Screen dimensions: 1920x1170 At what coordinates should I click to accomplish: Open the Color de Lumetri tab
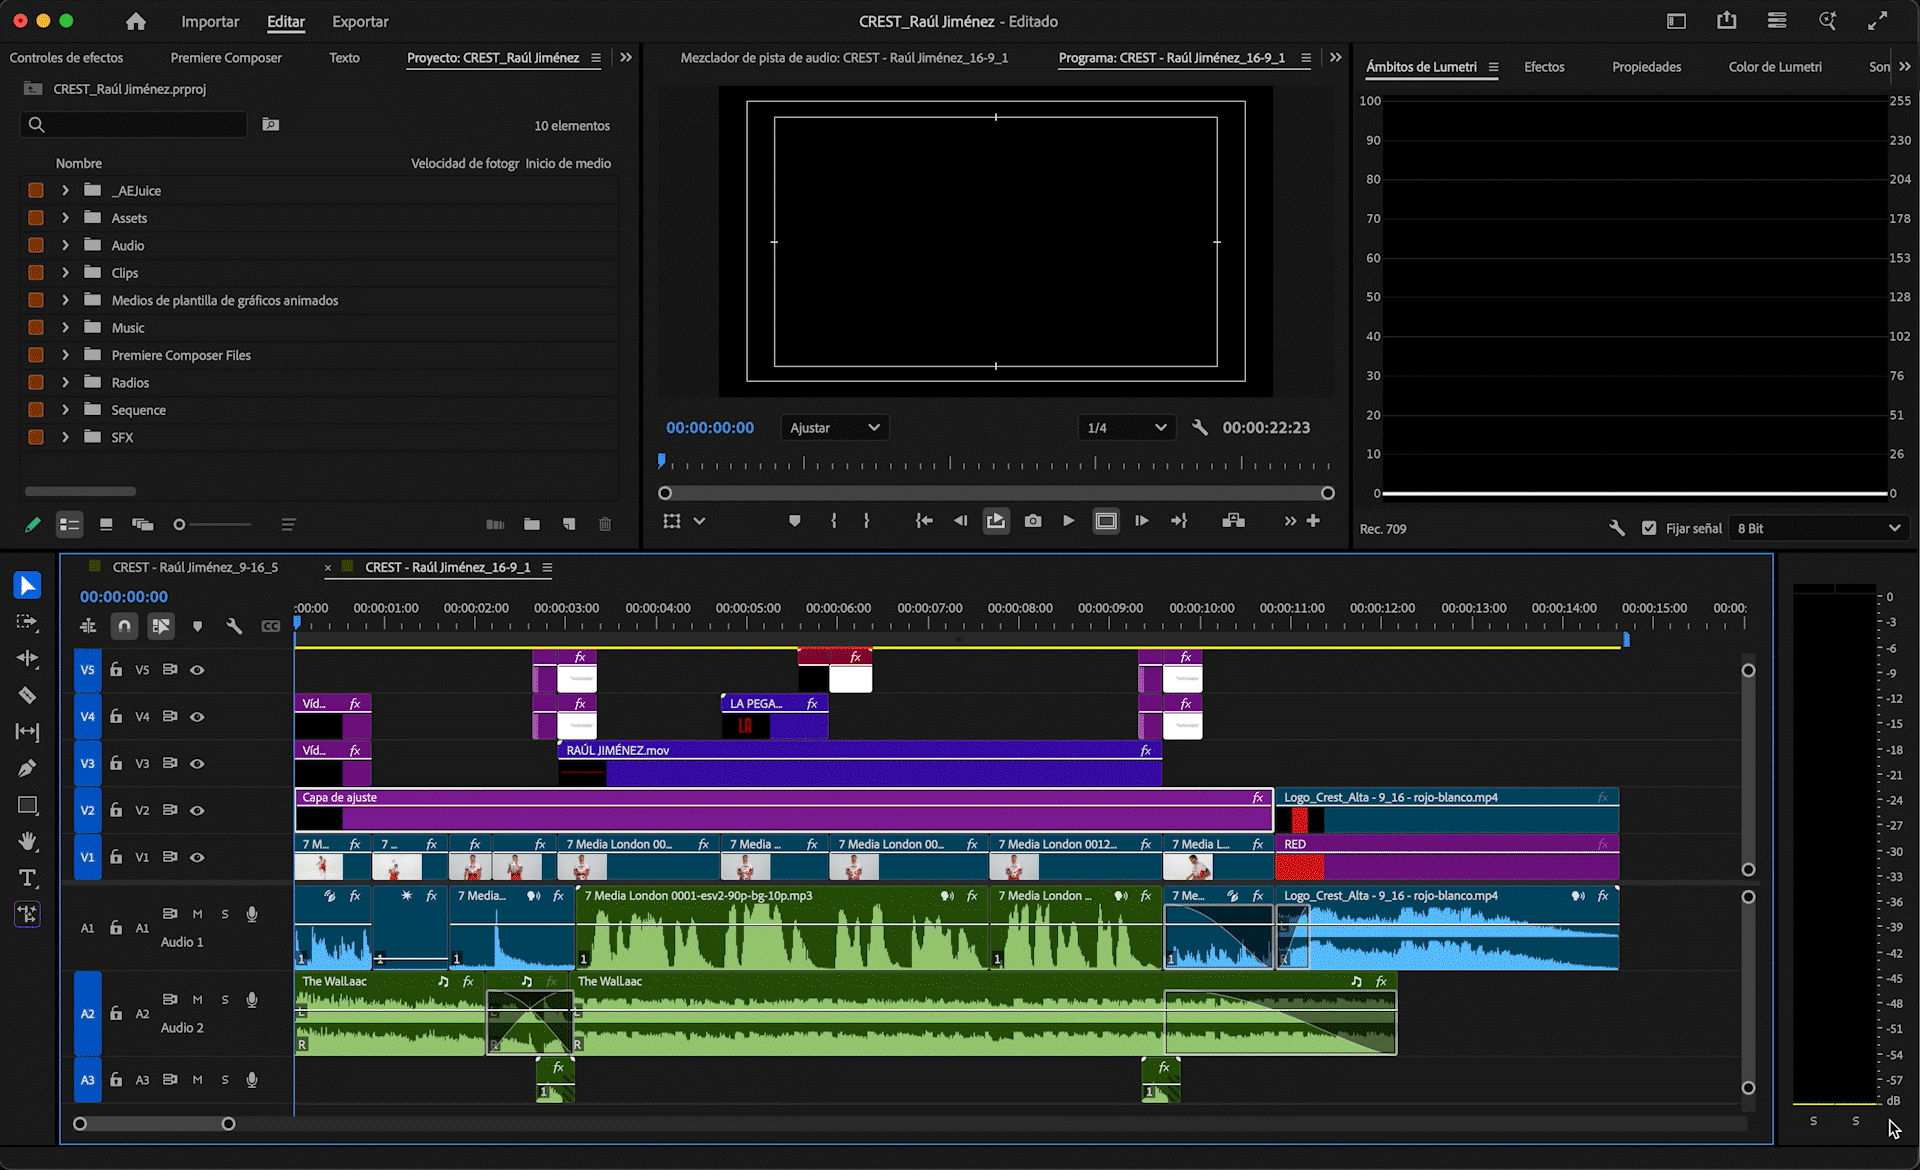coord(1774,67)
